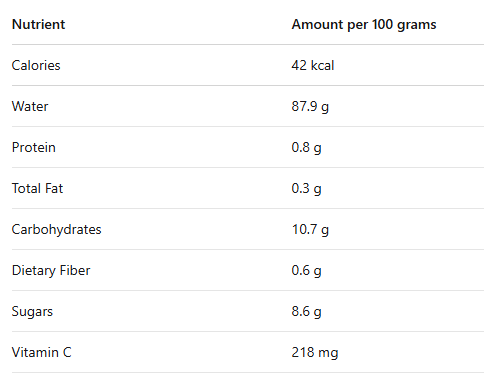Viewport: 484px width, 385px height.
Task: Select the Protein row label
Action: (34, 147)
